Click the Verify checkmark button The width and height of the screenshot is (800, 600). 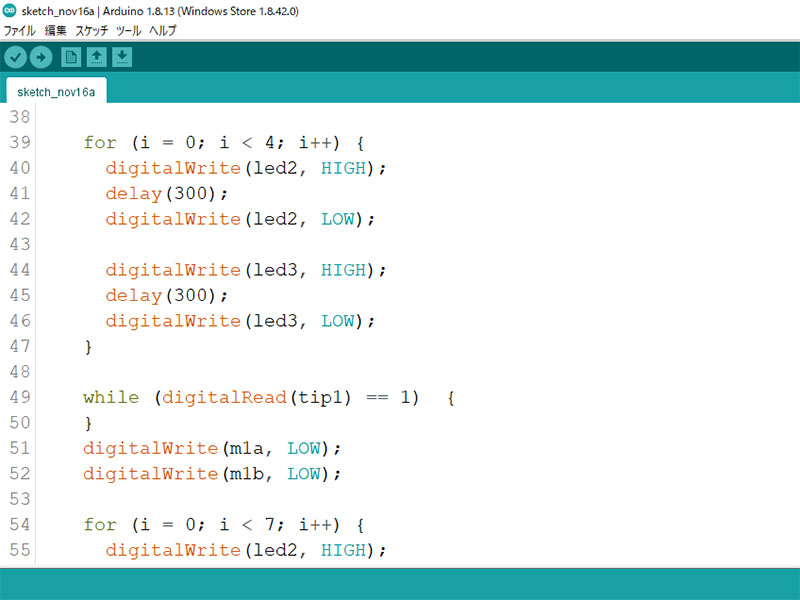coord(15,57)
